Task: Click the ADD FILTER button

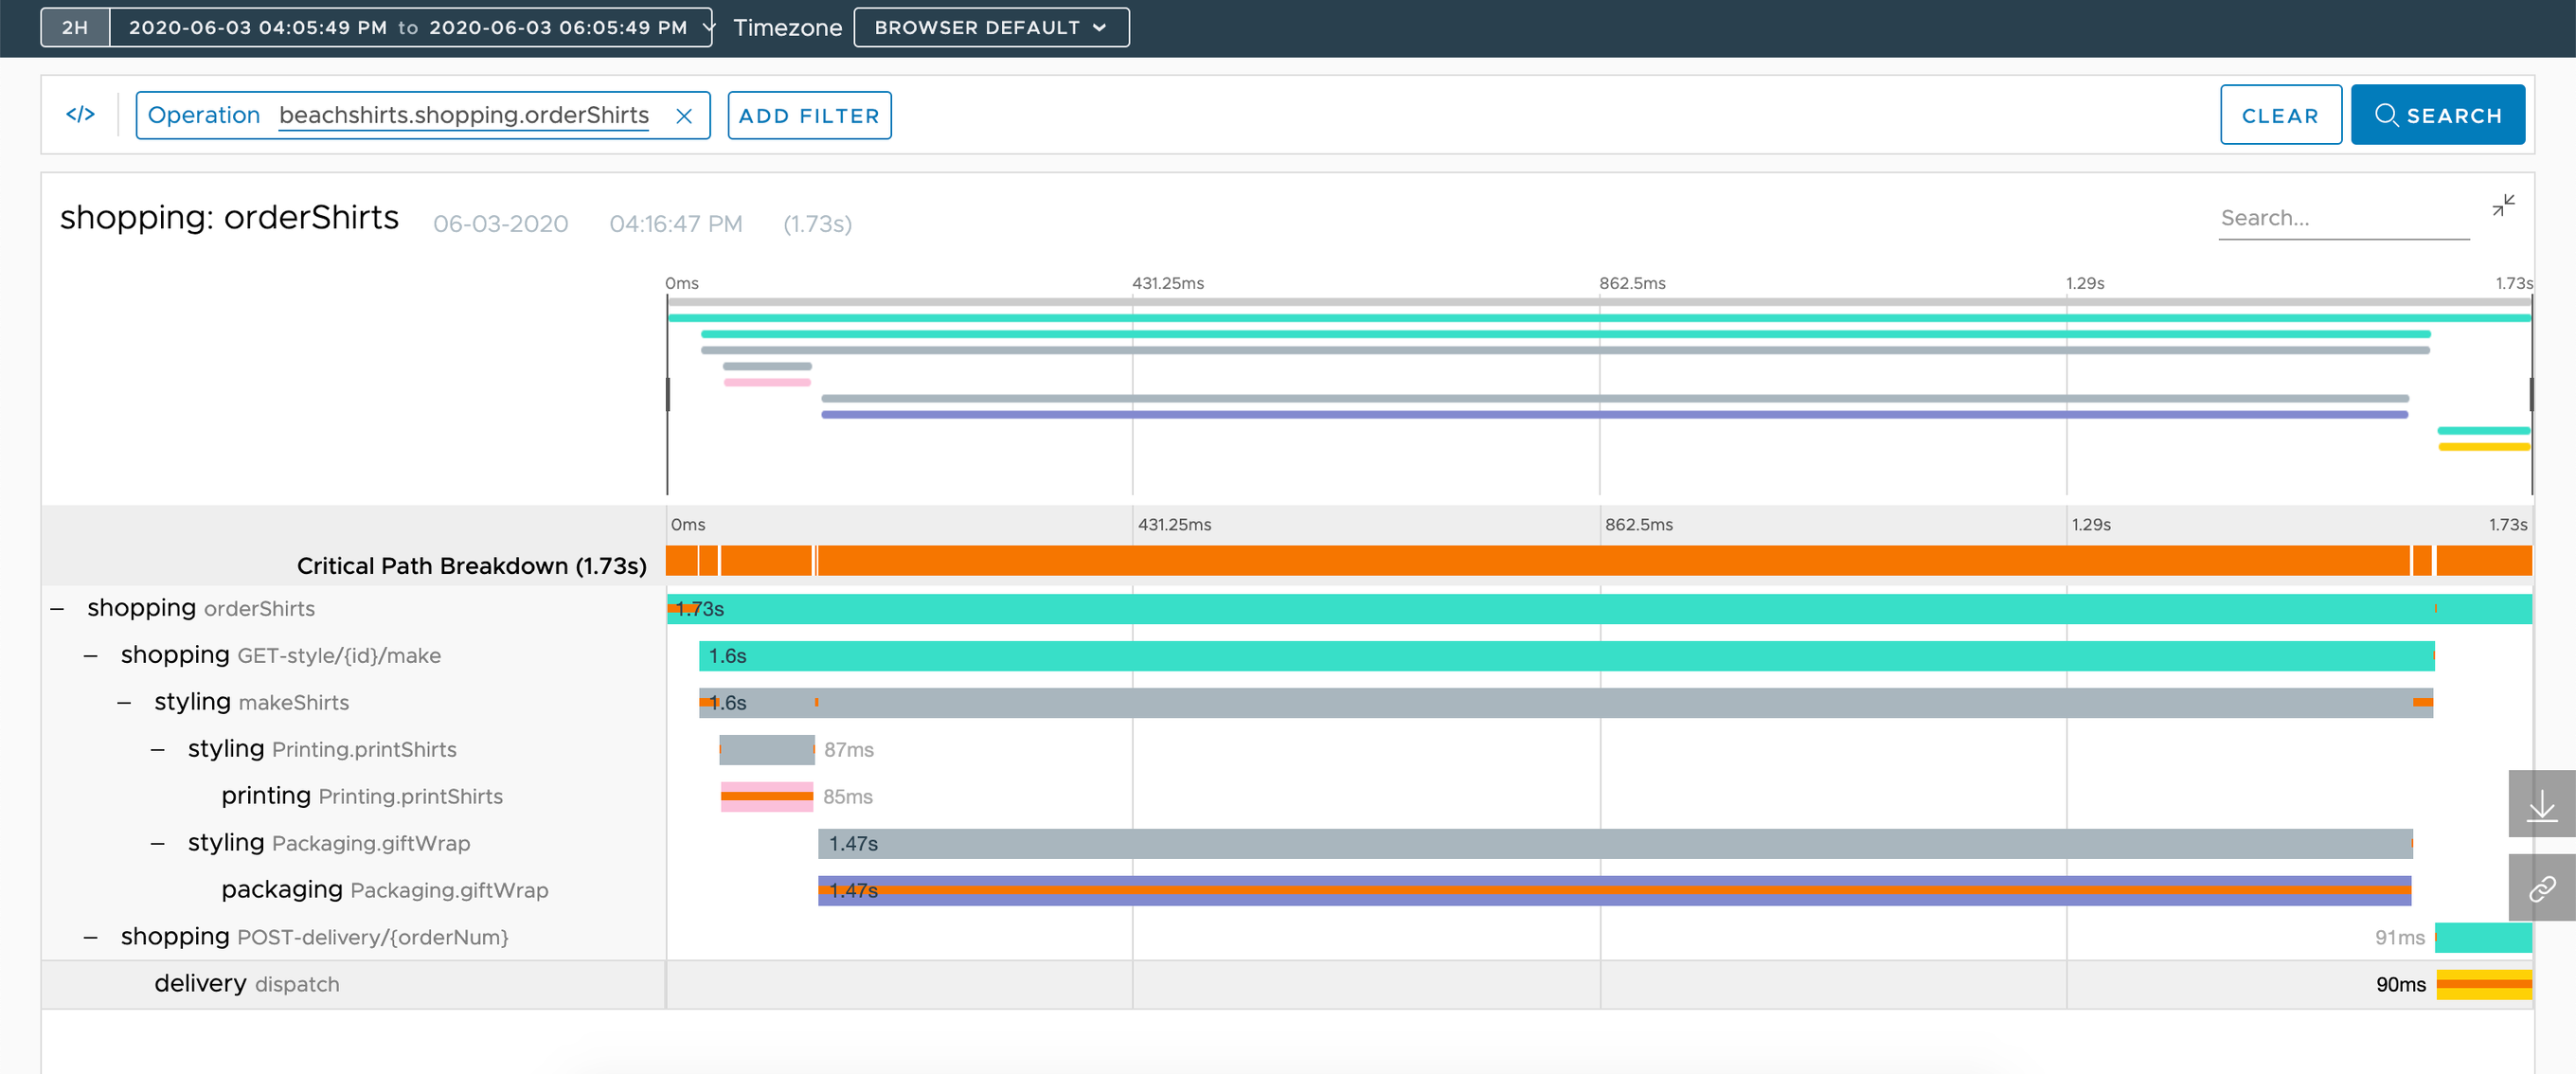Action: (809, 115)
